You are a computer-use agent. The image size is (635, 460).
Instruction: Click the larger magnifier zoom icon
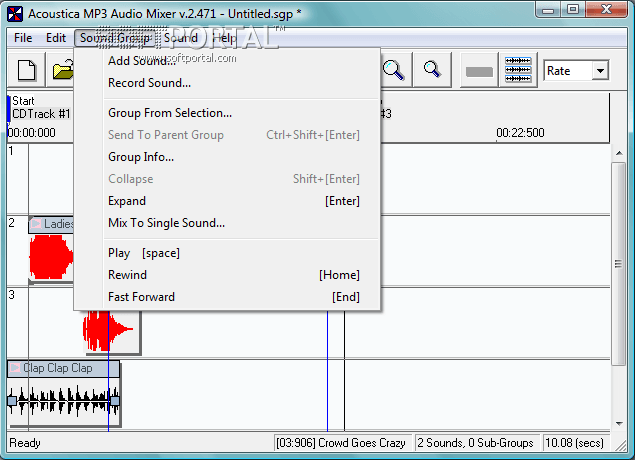393,70
